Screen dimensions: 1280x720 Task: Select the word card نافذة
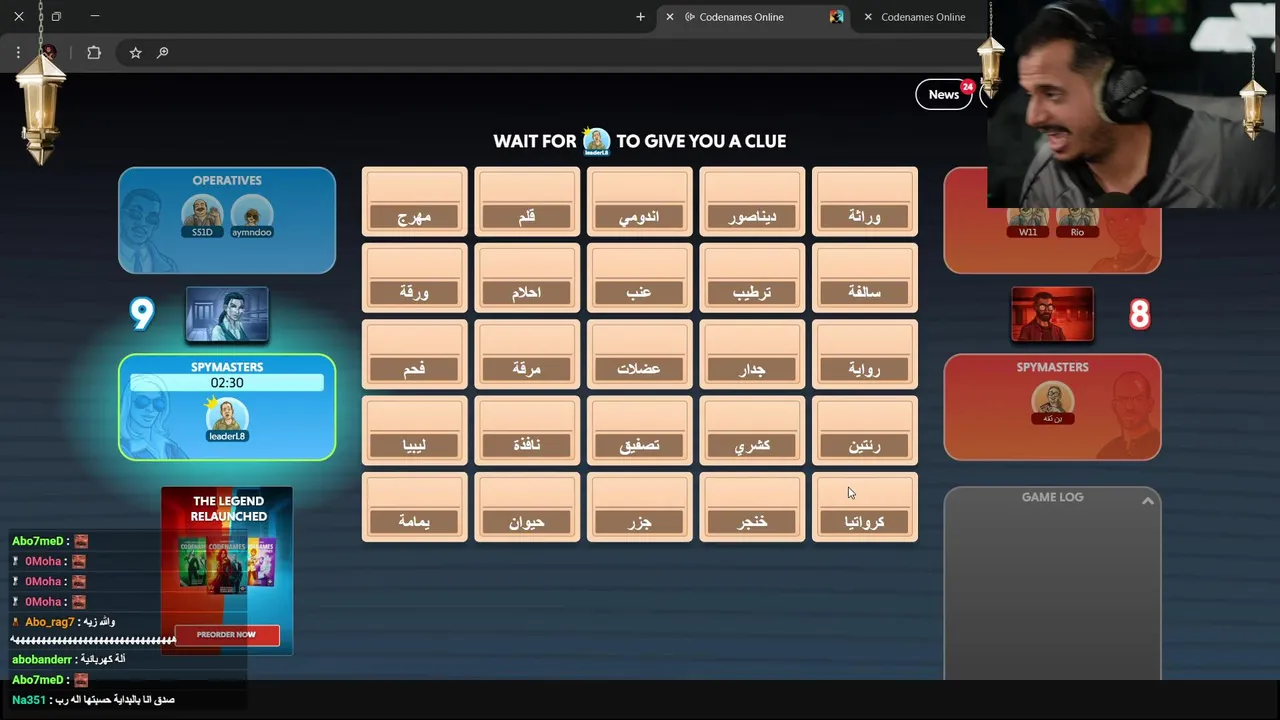527,431
